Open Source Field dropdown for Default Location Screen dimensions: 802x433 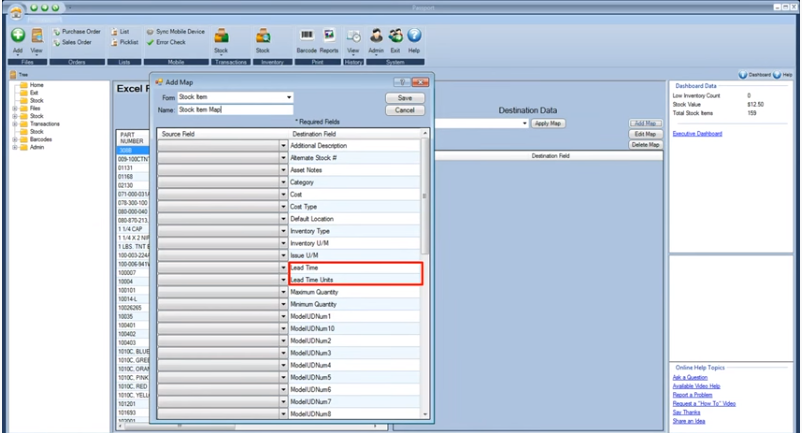[x=283, y=219]
